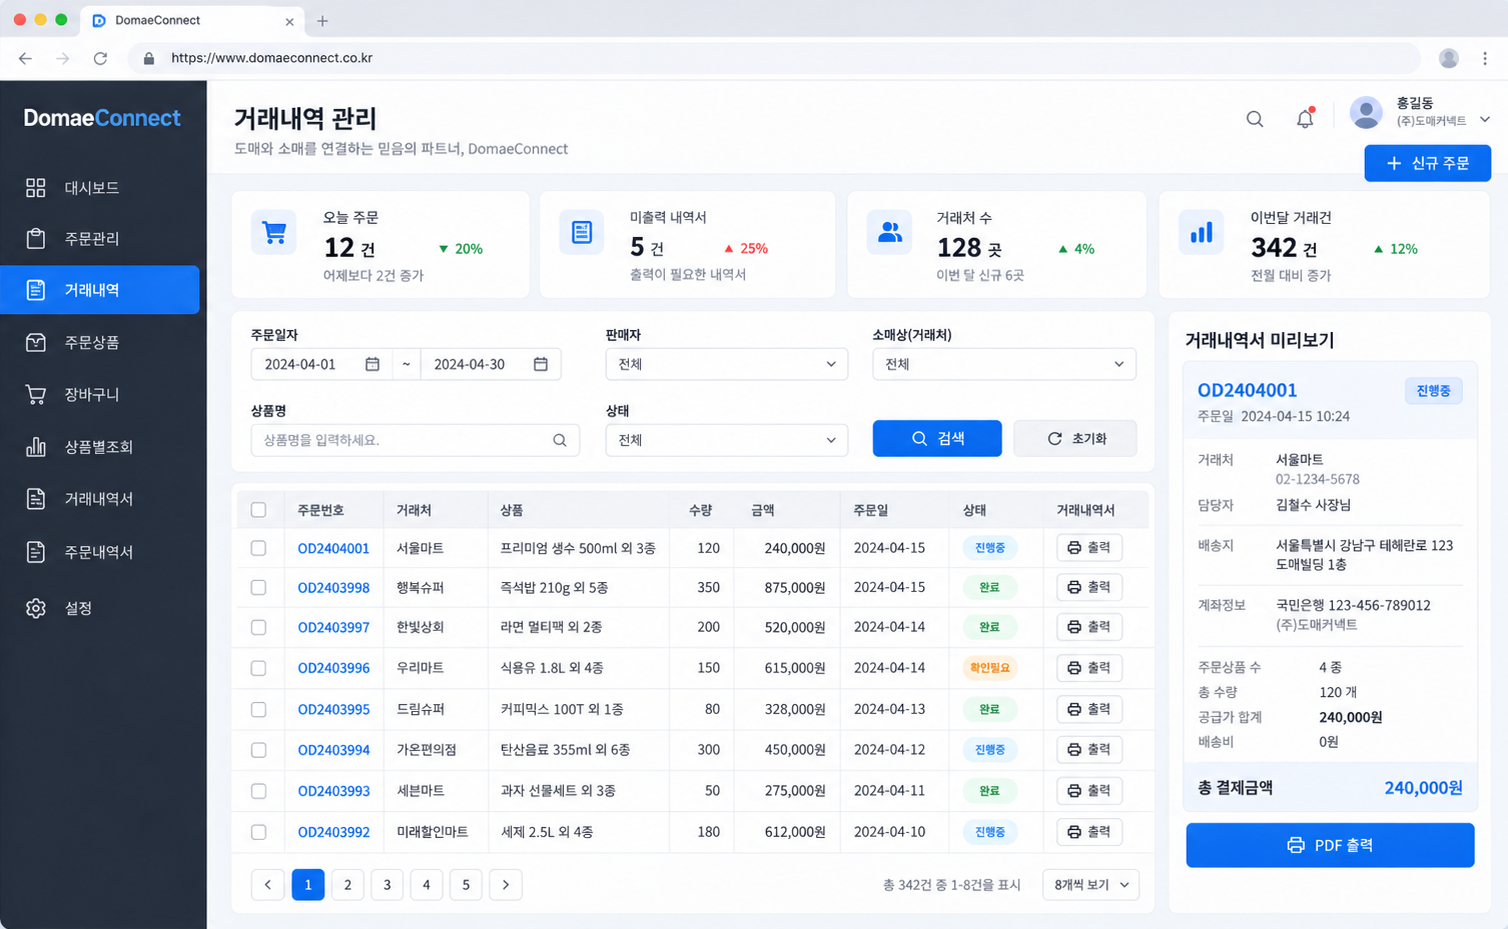Viewport: 1508px width, 929px height.
Task: Go to the previous page arrow in pagination
Action: 268,885
